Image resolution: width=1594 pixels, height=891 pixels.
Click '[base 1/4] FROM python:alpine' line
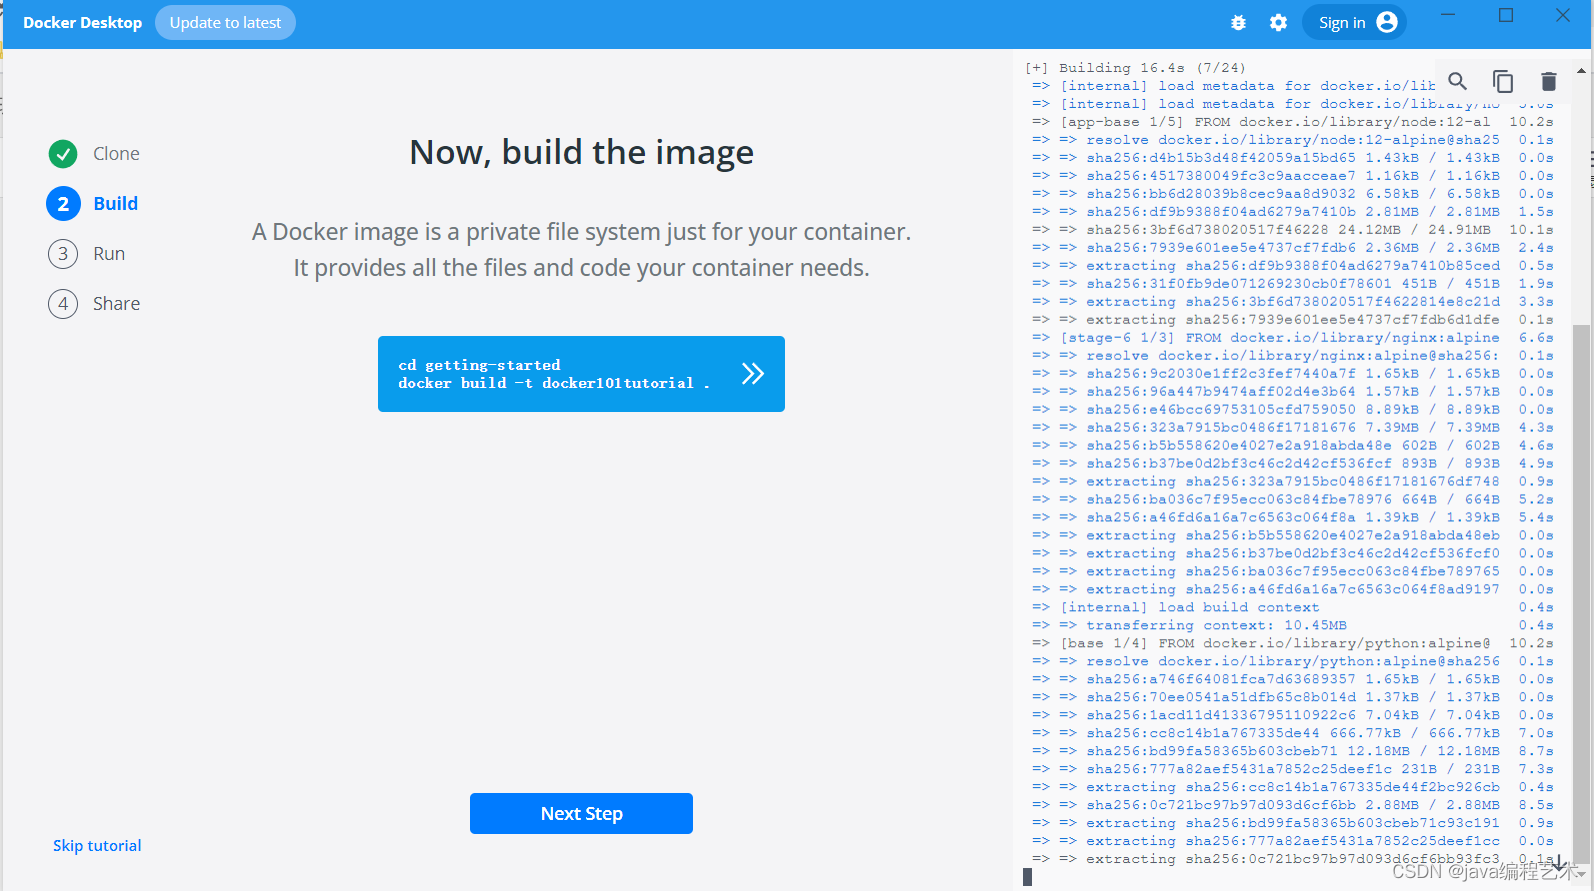pos(1275,643)
